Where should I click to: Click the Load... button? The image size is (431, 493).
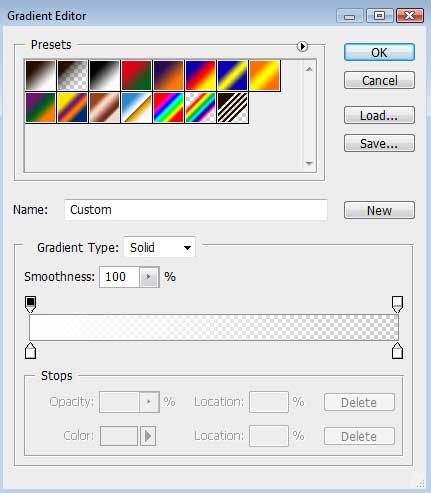pos(379,115)
